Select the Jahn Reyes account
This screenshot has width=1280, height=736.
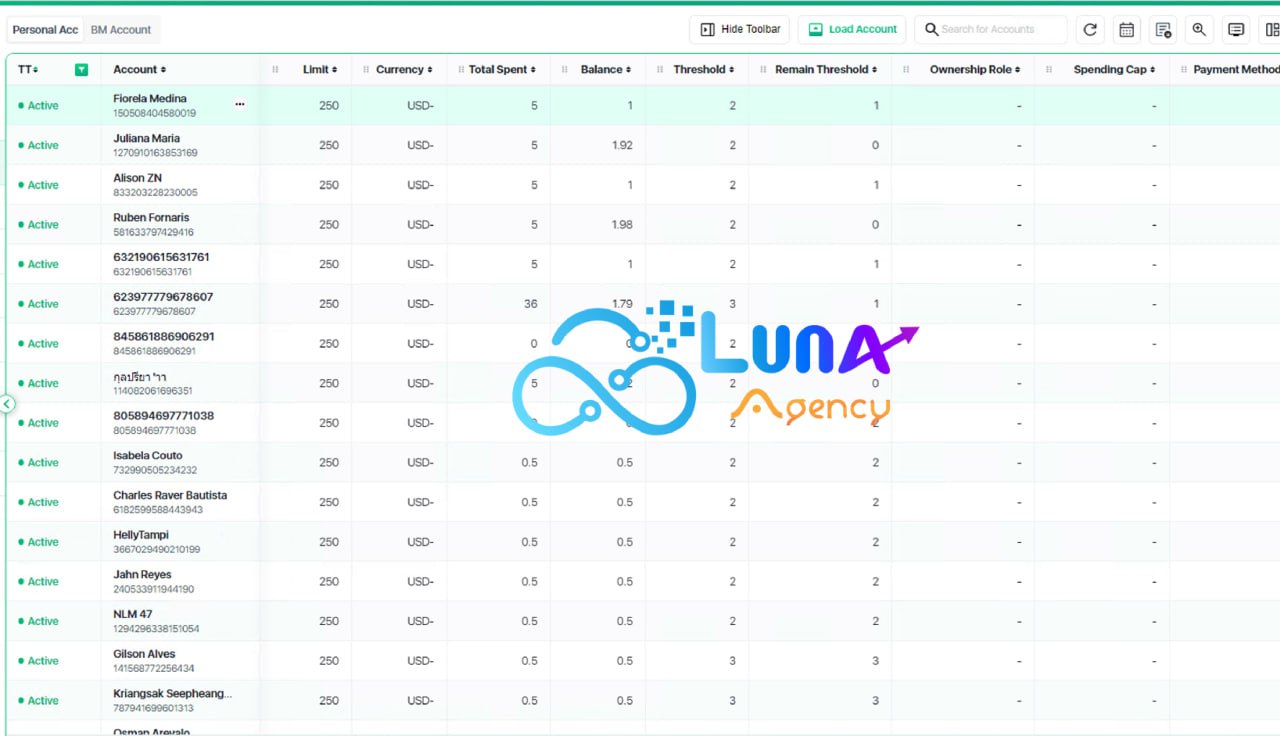tap(142, 575)
